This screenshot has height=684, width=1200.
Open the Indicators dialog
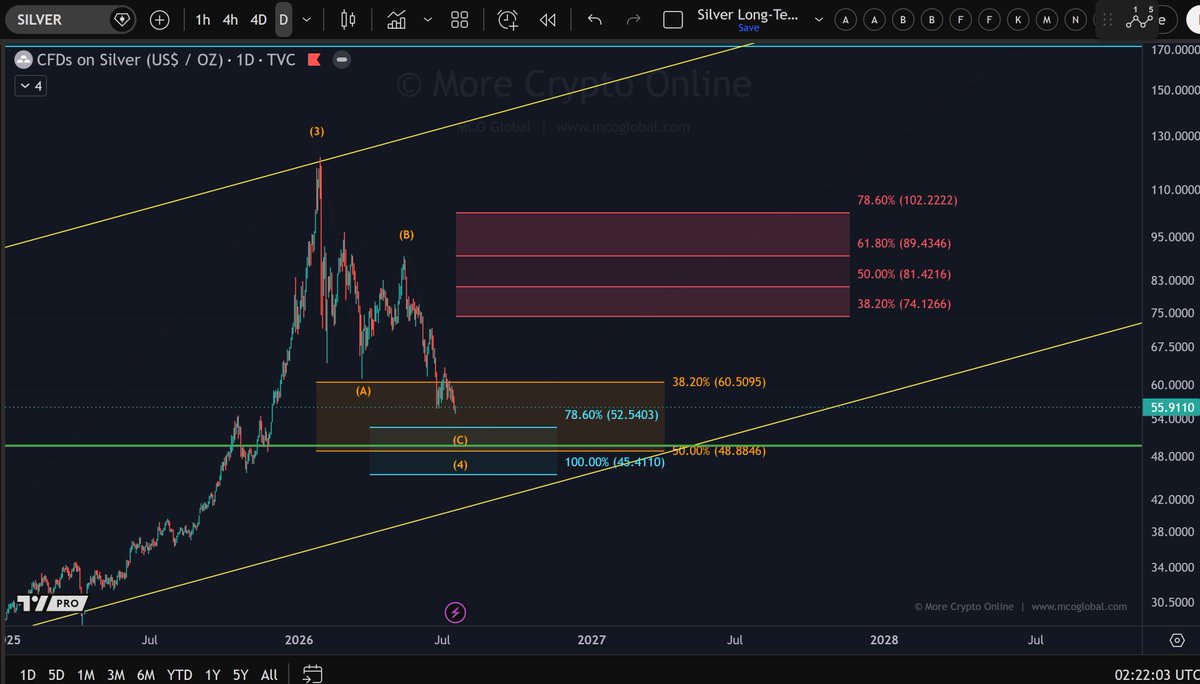pos(397,19)
